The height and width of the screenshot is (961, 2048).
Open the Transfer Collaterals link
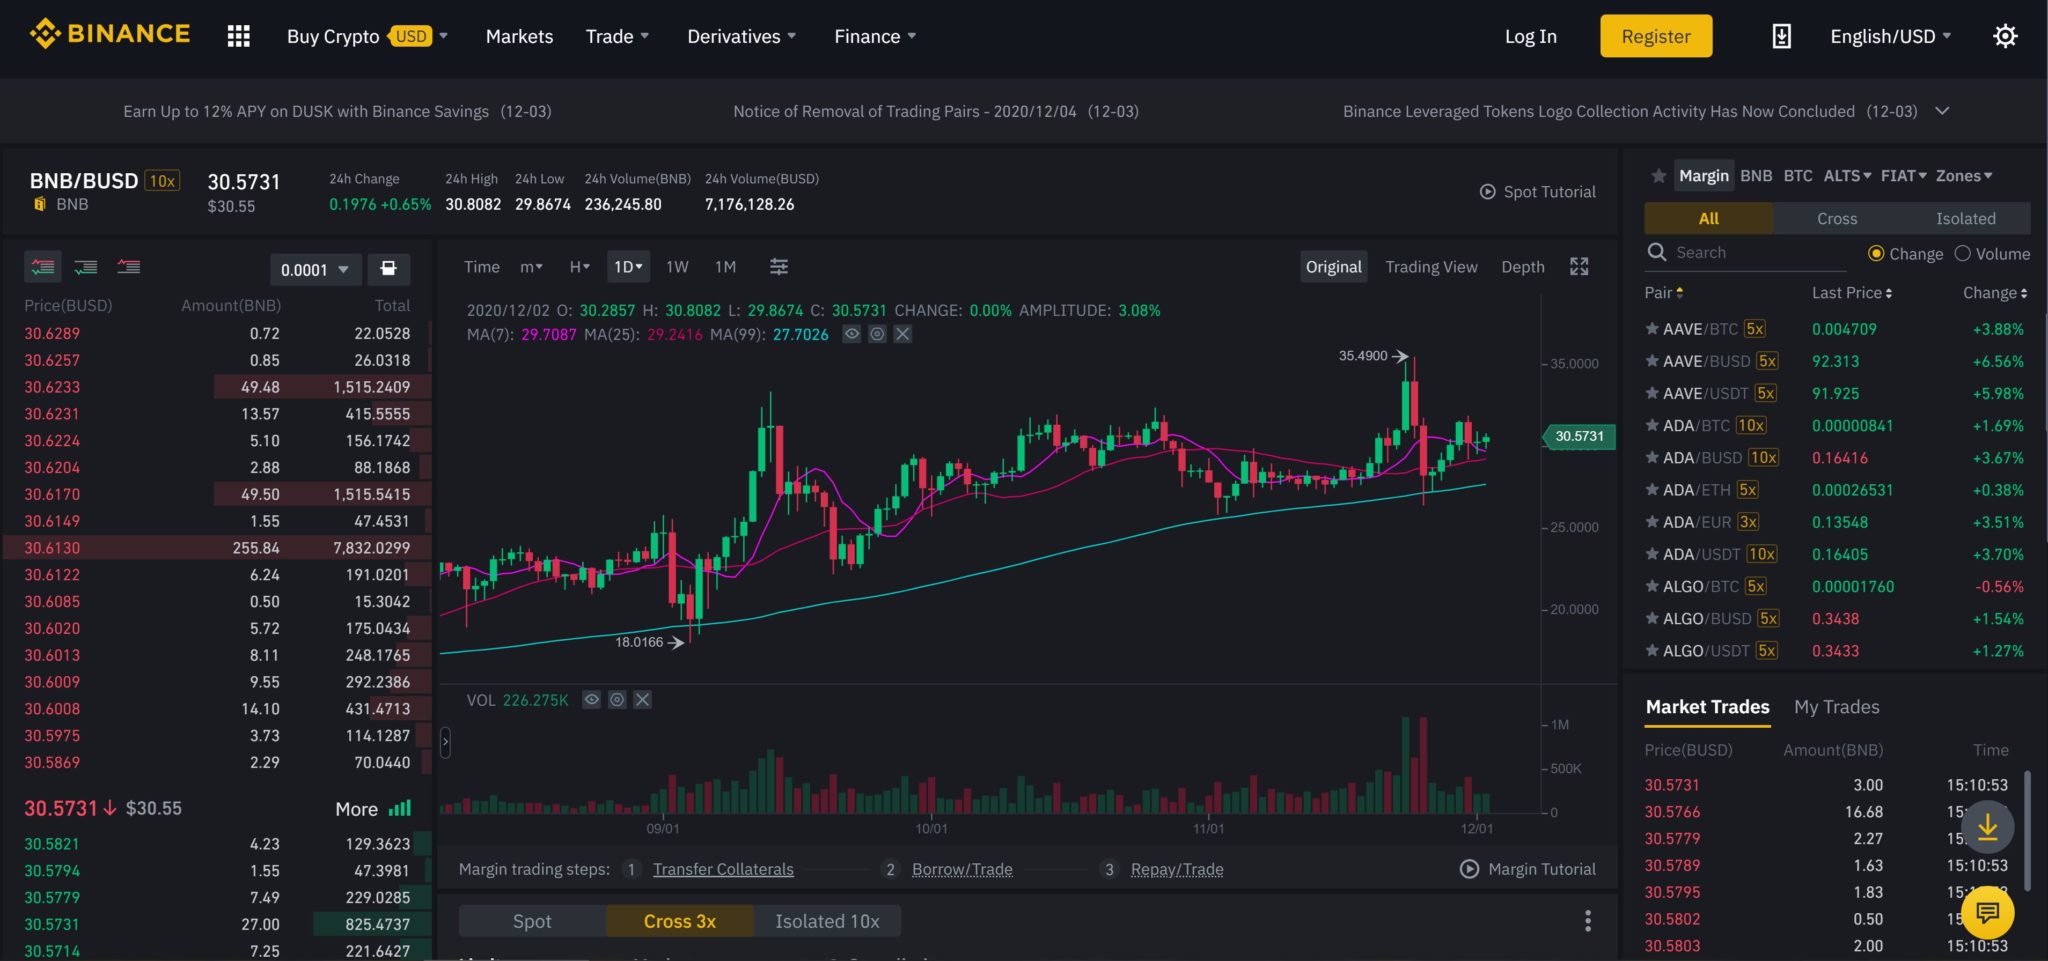tap(723, 869)
